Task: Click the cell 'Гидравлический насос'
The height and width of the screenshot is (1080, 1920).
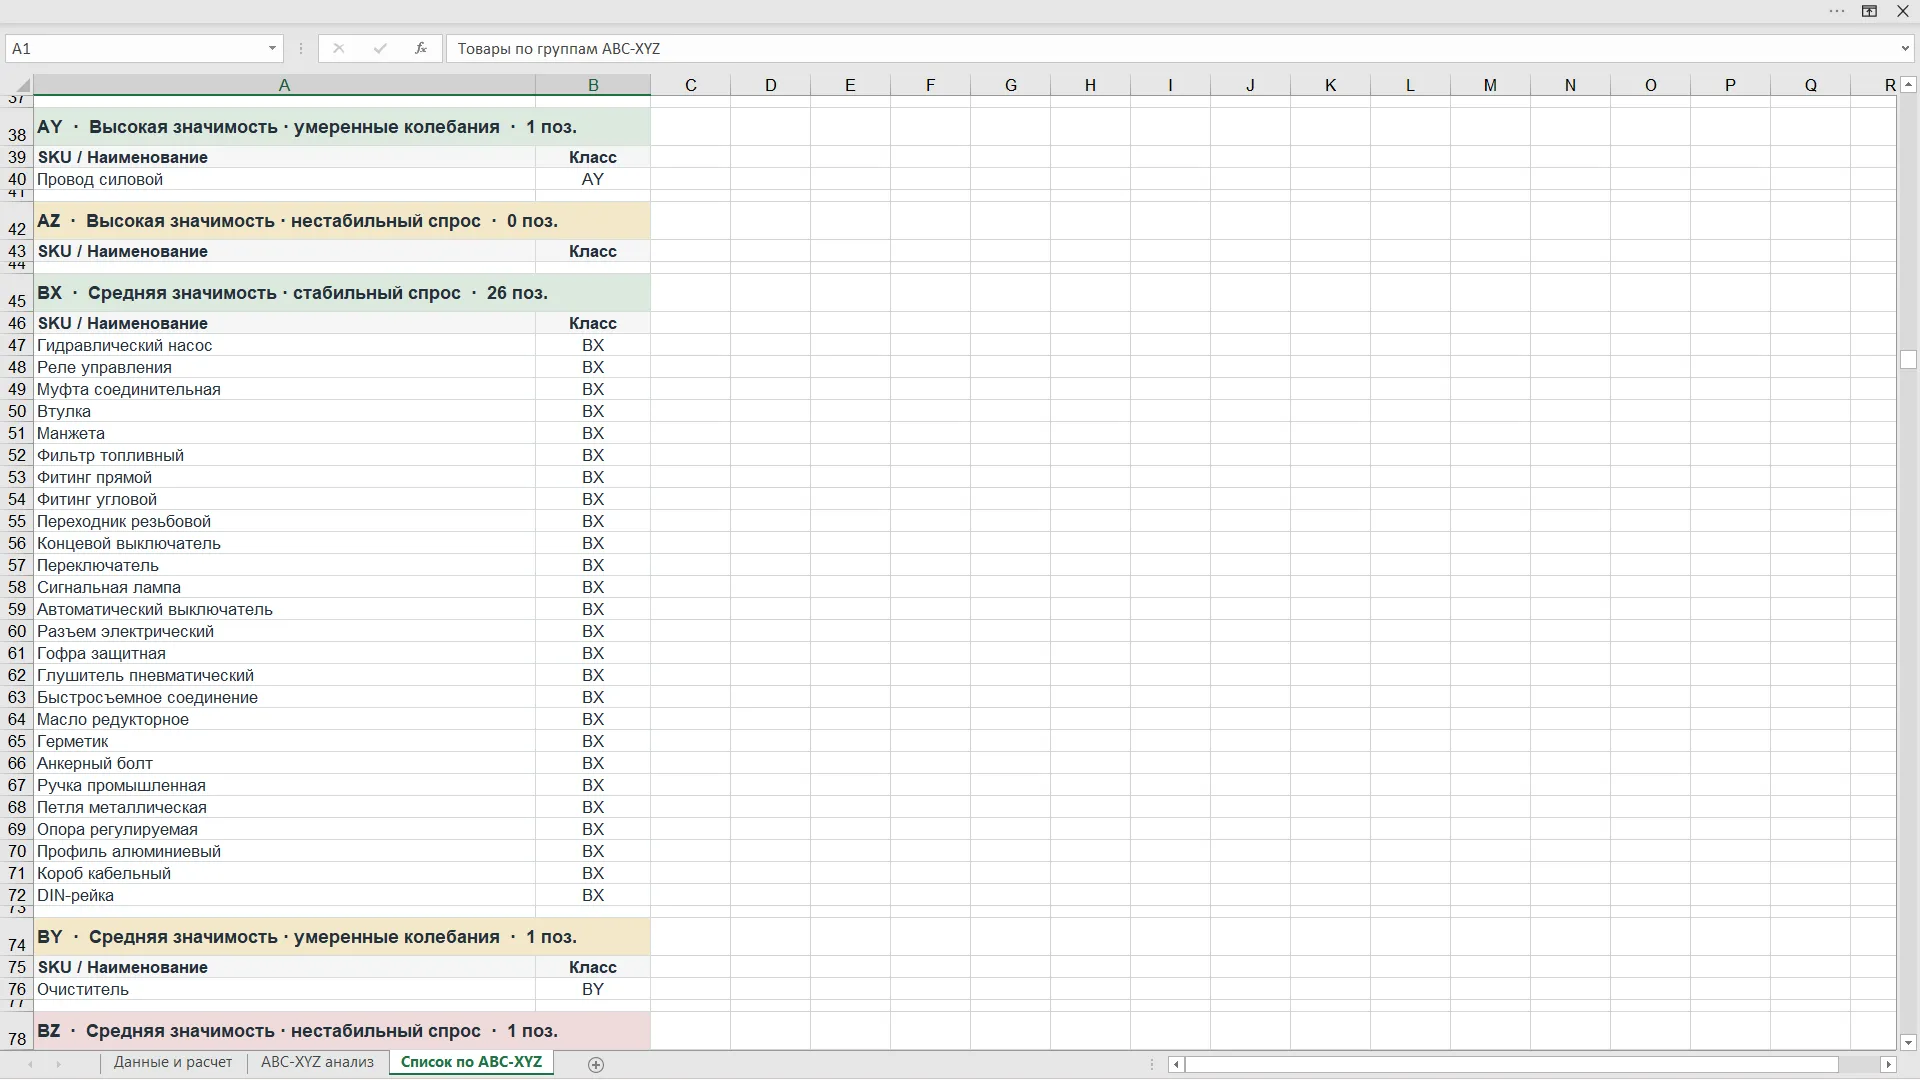Action: coord(284,345)
